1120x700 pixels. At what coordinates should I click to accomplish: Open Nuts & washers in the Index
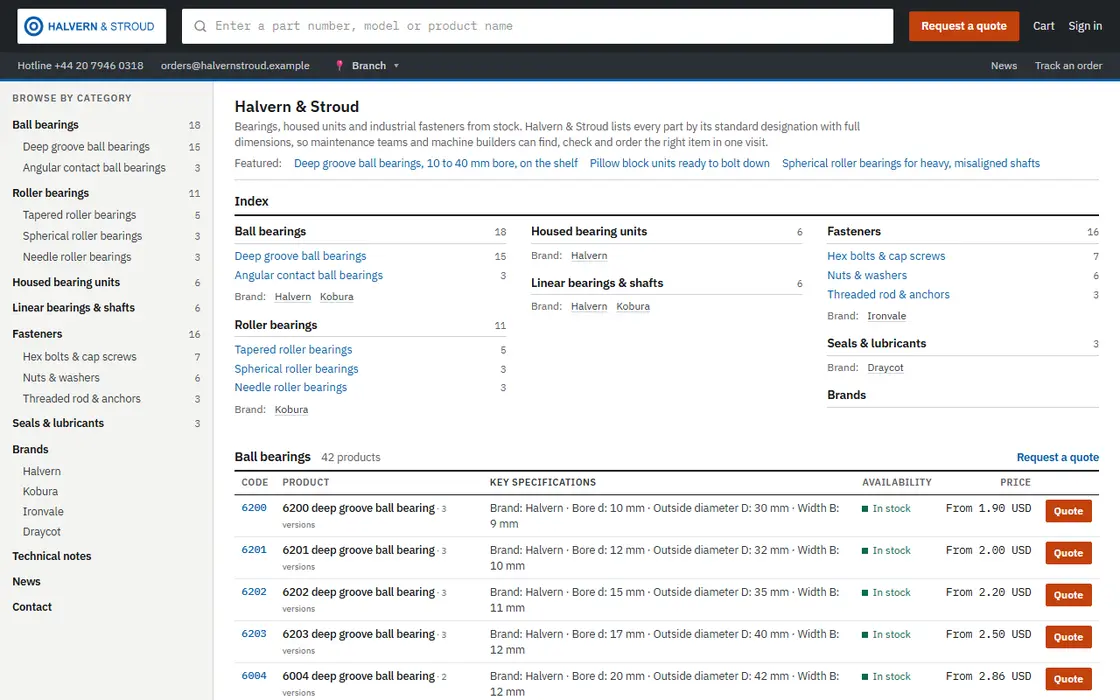pyautogui.click(x=867, y=275)
